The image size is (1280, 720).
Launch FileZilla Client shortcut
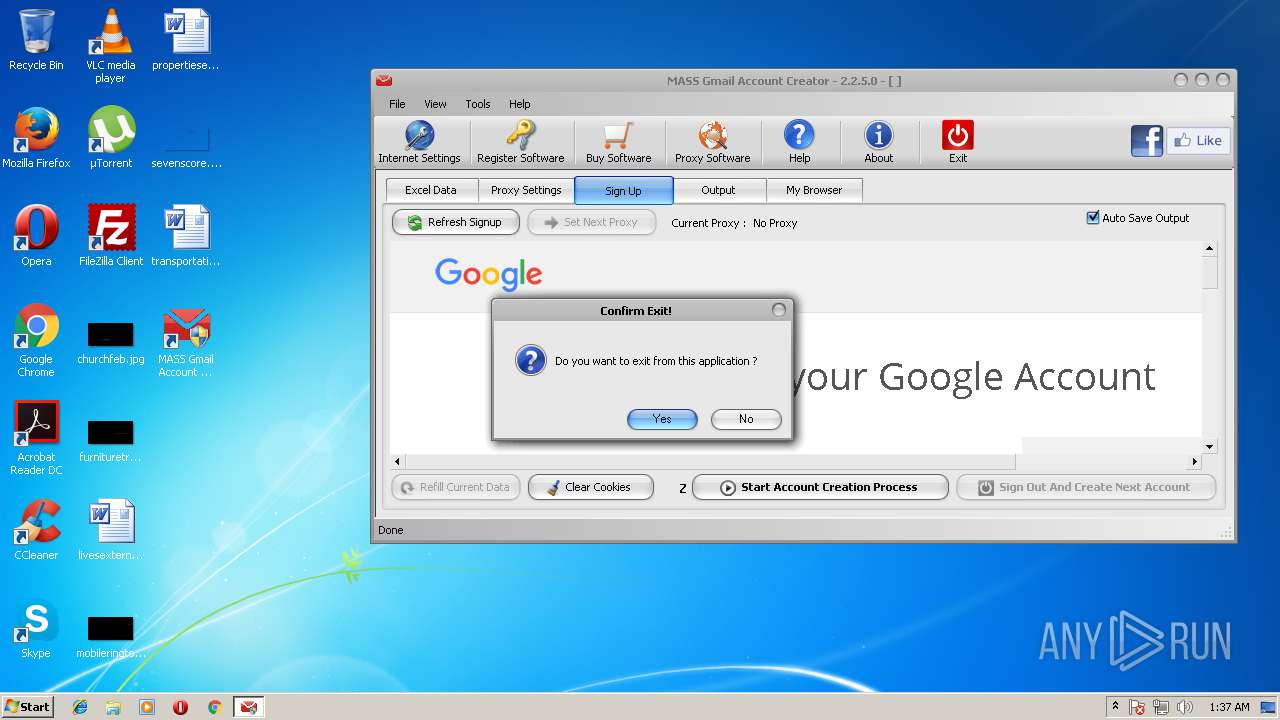(x=110, y=236)
